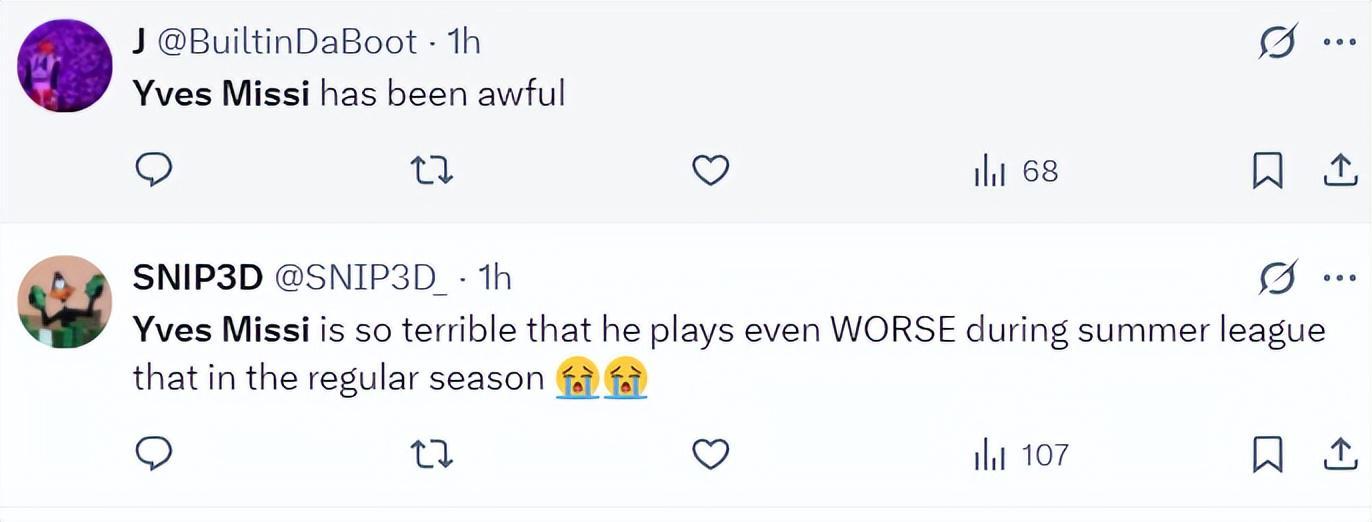Share SNIP3D's tweet

(x=1337, y=456)
